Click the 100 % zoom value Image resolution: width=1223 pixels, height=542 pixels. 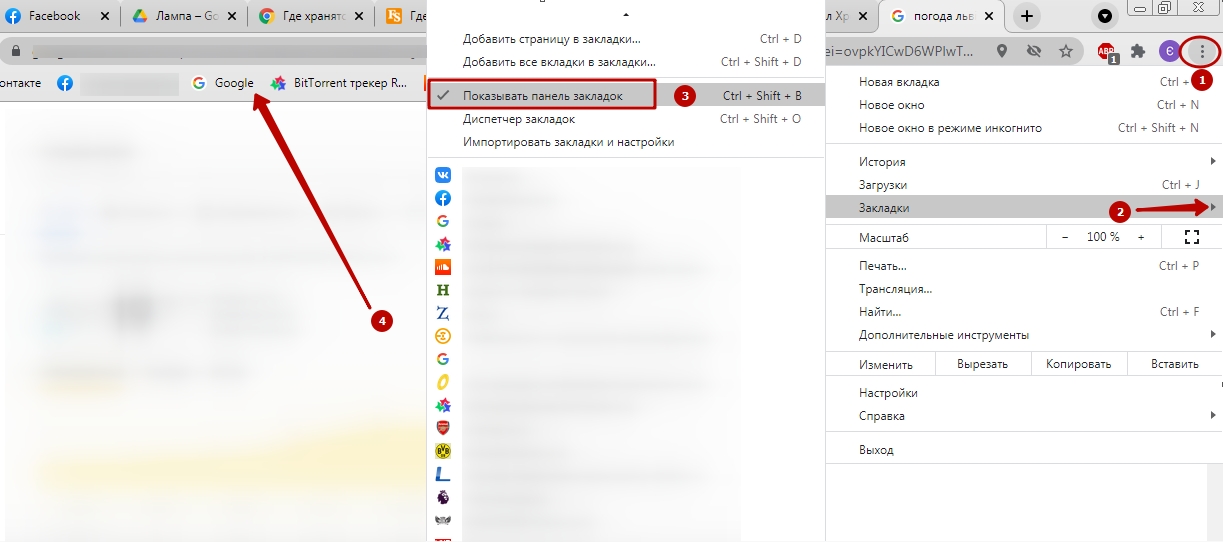pos(1103,237)
